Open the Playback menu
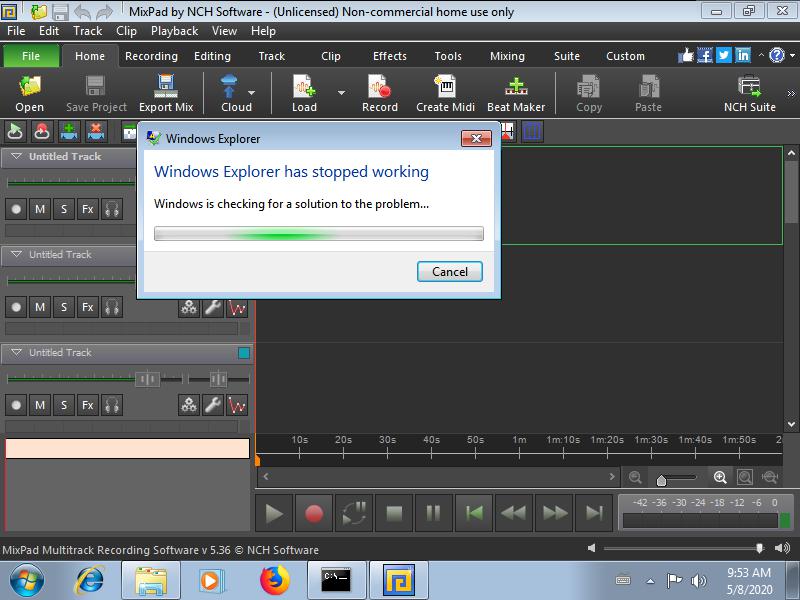 tap(174, 31)
